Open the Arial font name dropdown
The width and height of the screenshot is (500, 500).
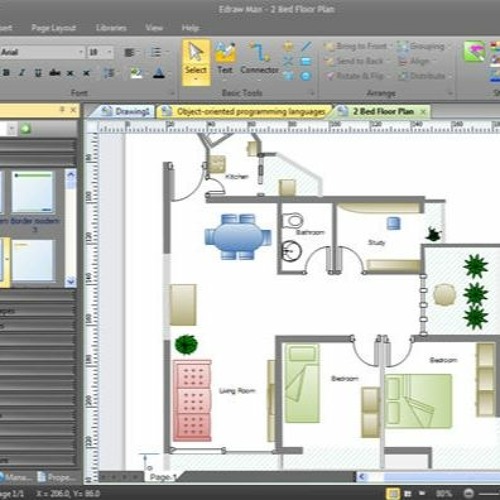[80, 52]
